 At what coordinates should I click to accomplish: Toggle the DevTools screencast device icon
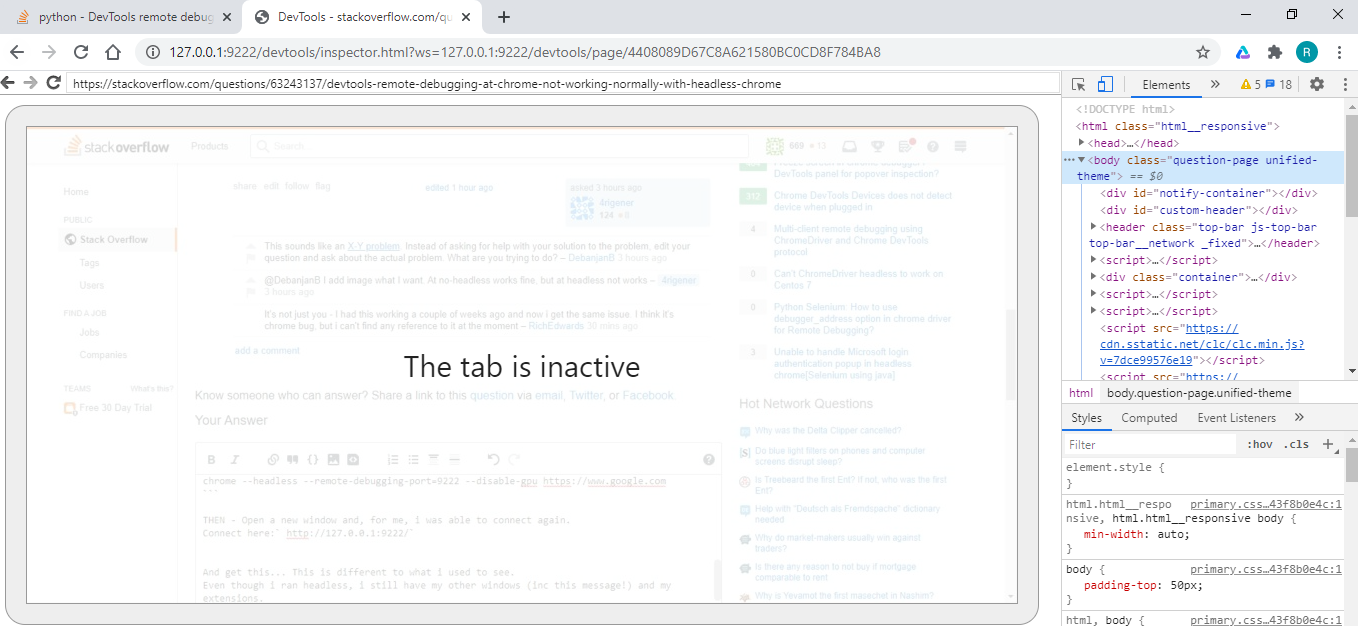[x=1105, y=85]
